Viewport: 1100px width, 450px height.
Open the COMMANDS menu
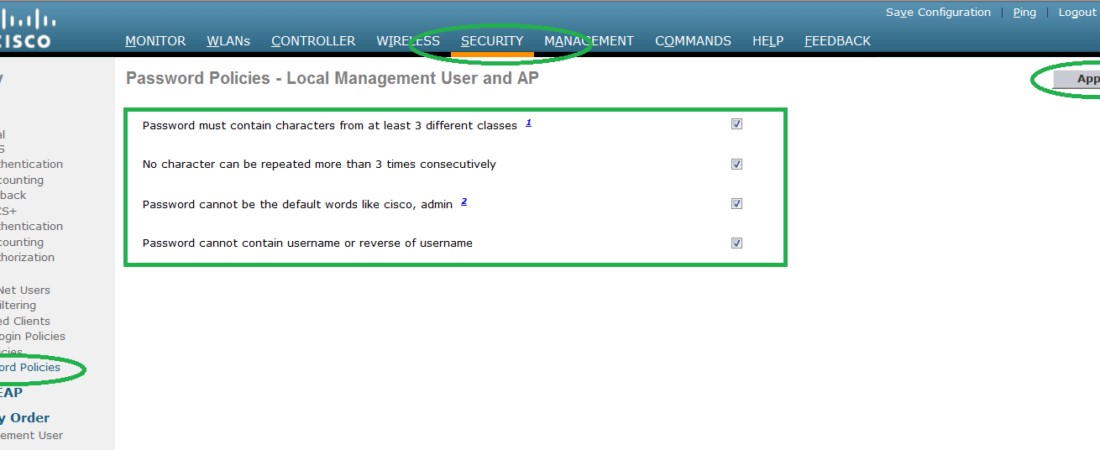click(x=693, y=41)
